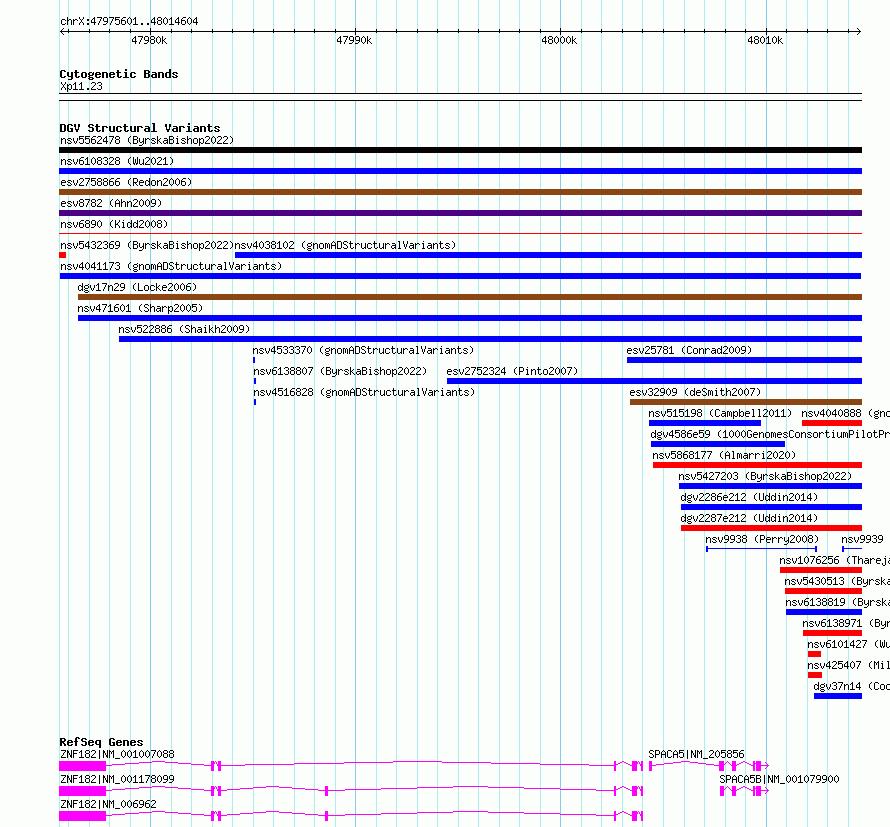Viewport: 890px width, 827px height.
Task: Select the nsv6138819 variant label
Action: 837,602
